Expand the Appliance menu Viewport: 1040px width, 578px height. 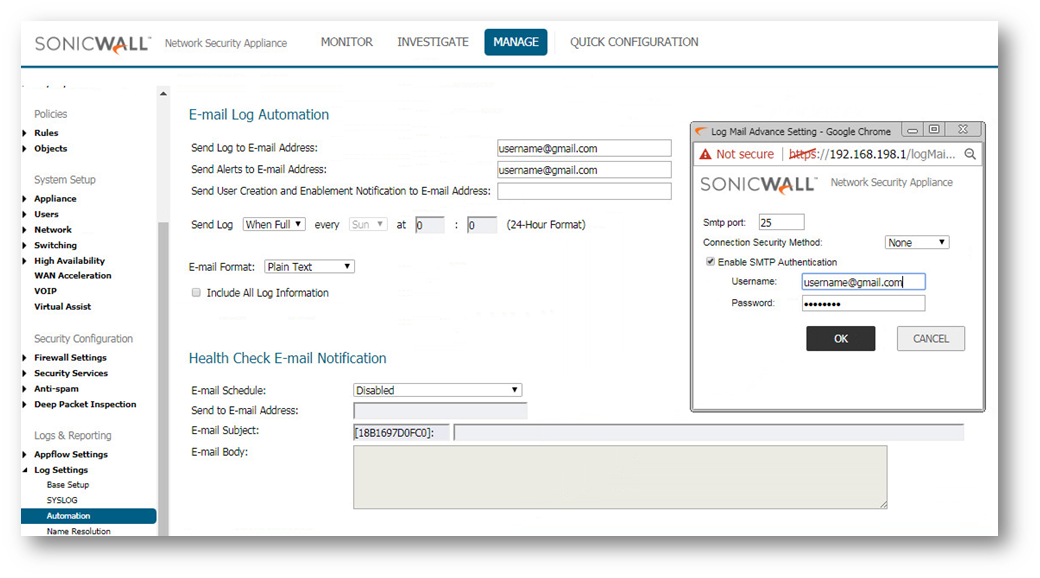pyautogui.click(x=55, y=198)
